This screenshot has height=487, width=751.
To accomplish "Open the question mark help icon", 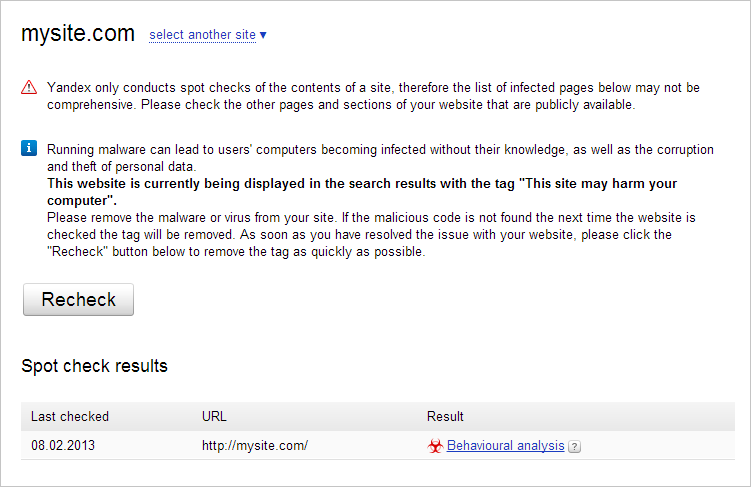I will [574, 446].
